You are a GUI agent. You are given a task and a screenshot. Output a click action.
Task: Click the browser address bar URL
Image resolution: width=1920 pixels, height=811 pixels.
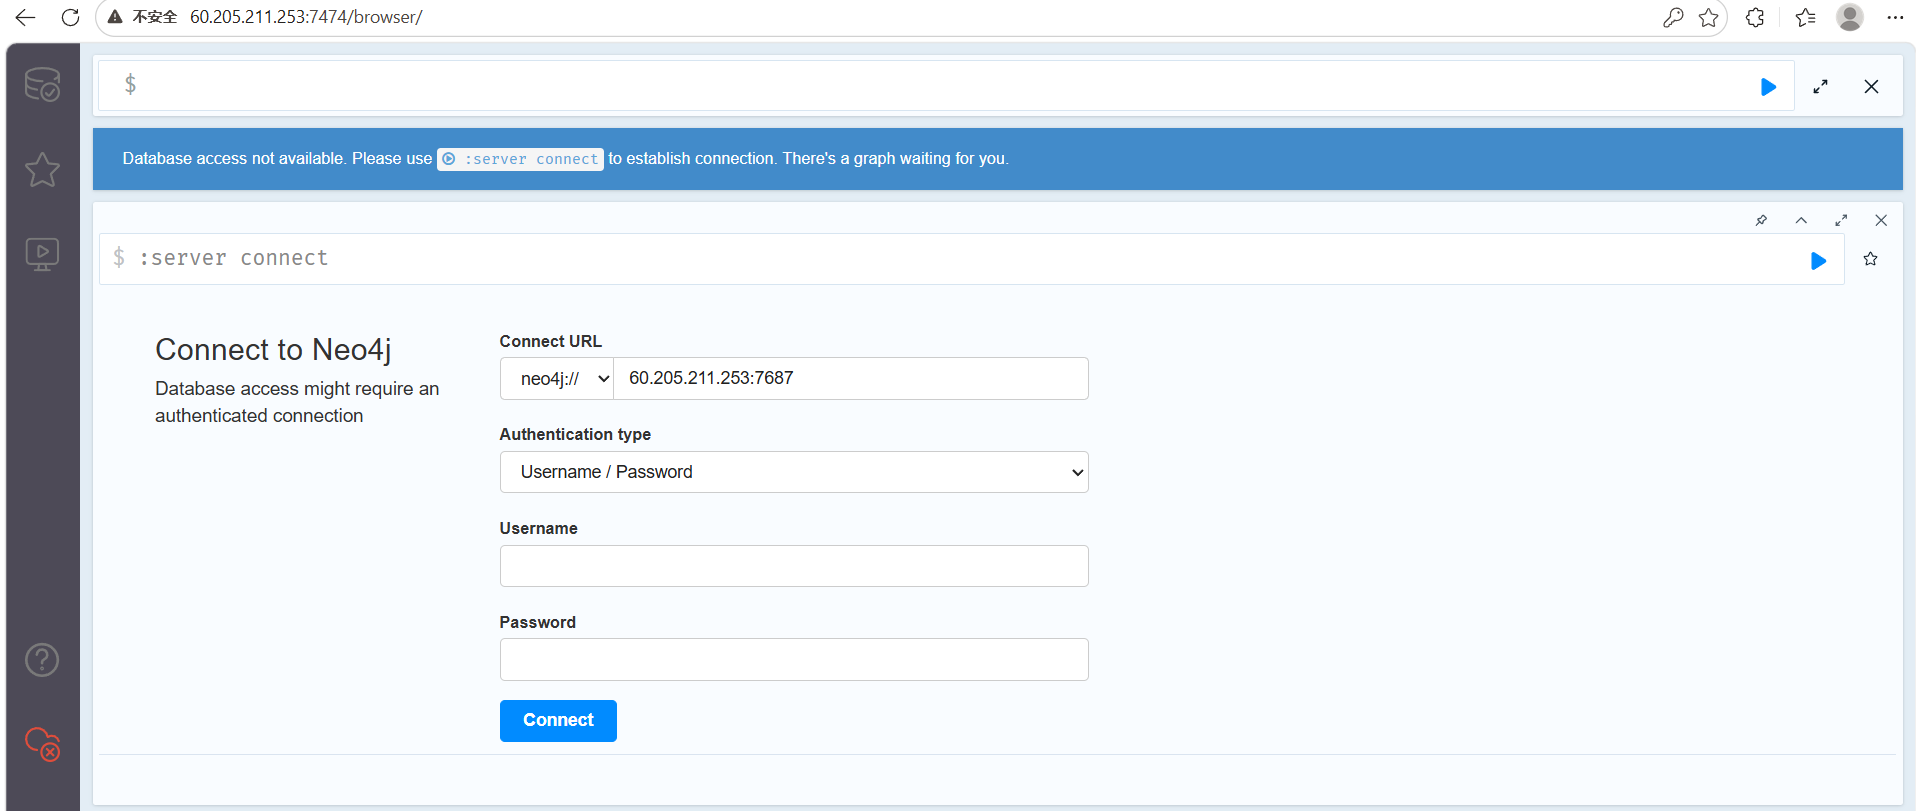click(x=306, y=17)
